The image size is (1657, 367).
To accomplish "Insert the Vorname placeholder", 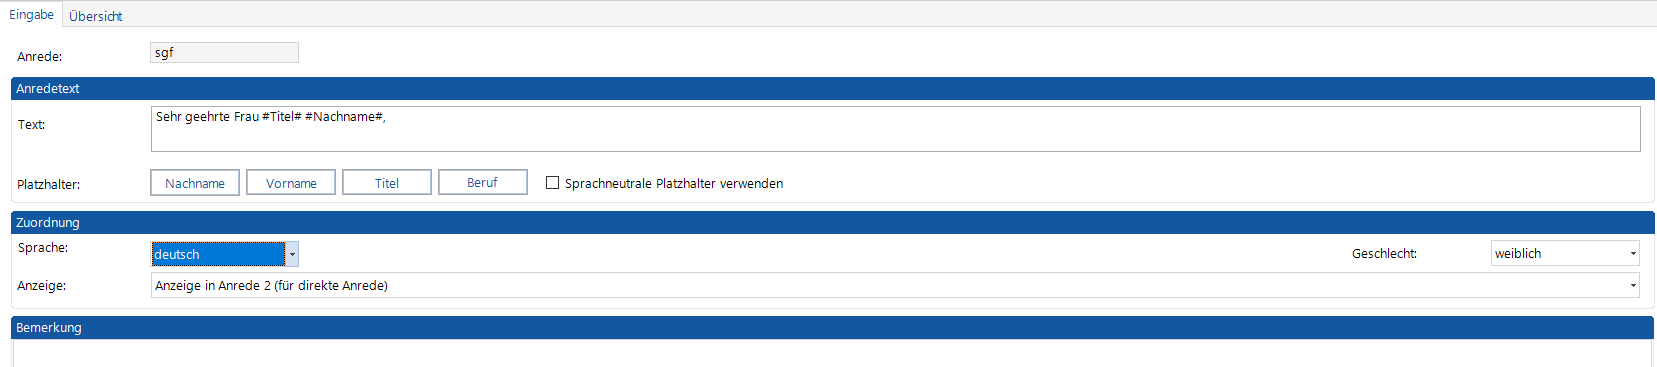I will [x=291, y=183].
